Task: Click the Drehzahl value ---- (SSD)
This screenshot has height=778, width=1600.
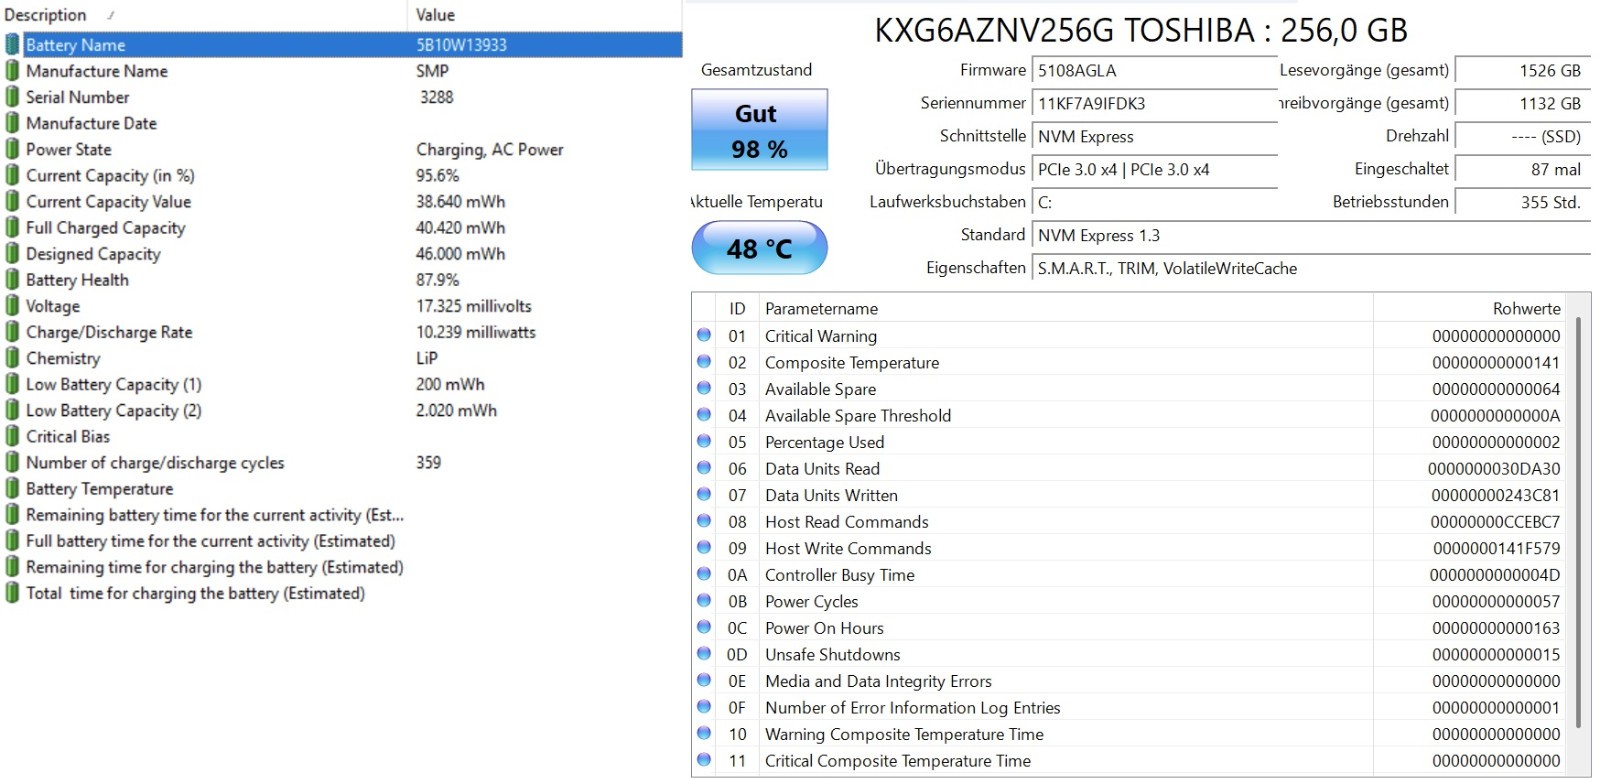Action: 1523,136
